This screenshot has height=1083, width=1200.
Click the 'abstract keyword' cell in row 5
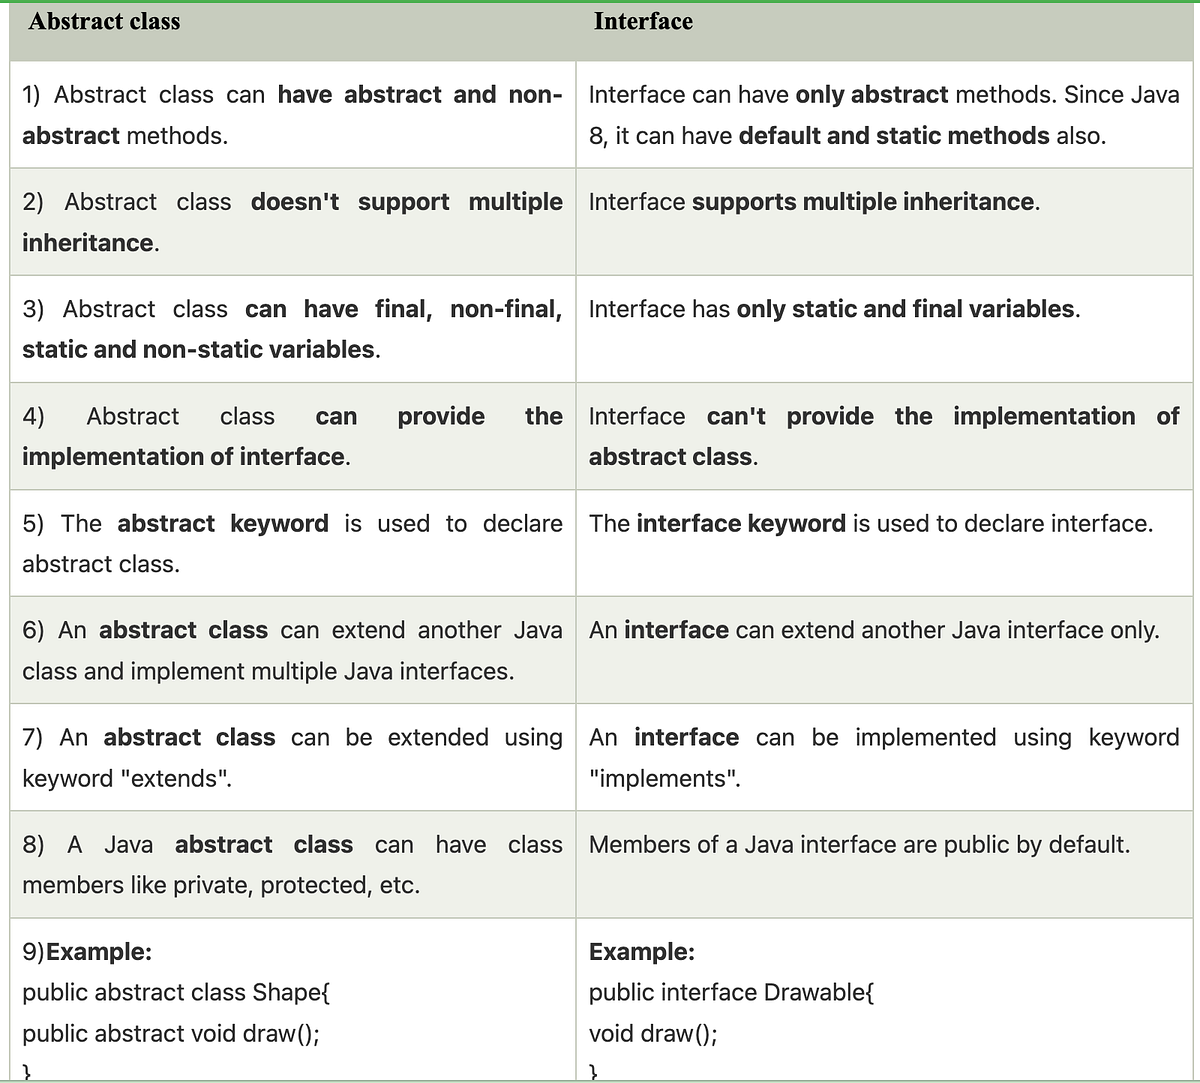coord(293,543)
